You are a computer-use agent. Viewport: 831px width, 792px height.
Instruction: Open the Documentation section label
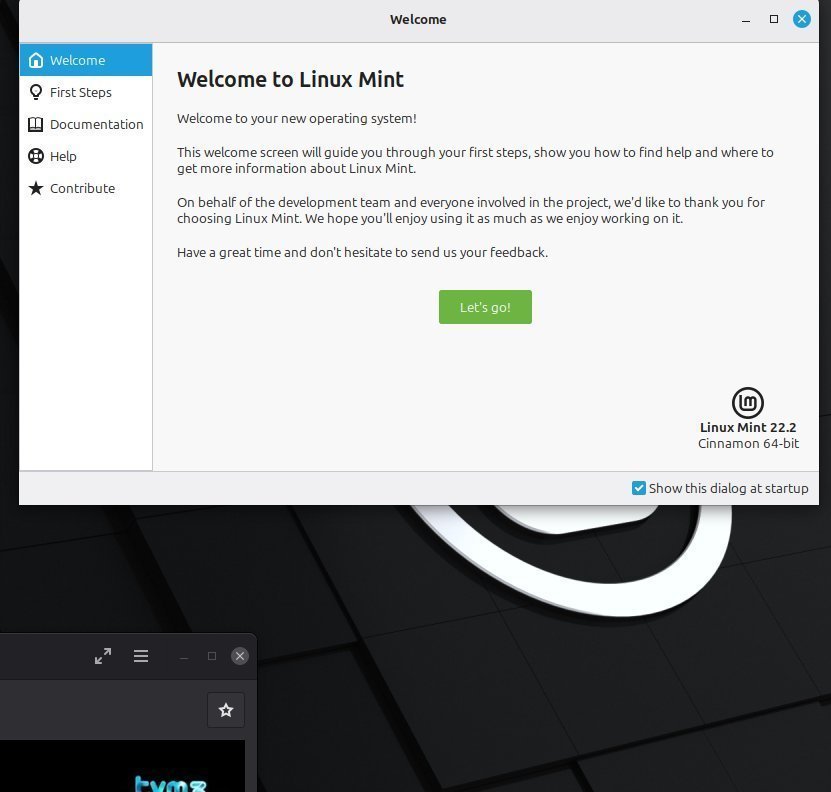tap(97, 124)
